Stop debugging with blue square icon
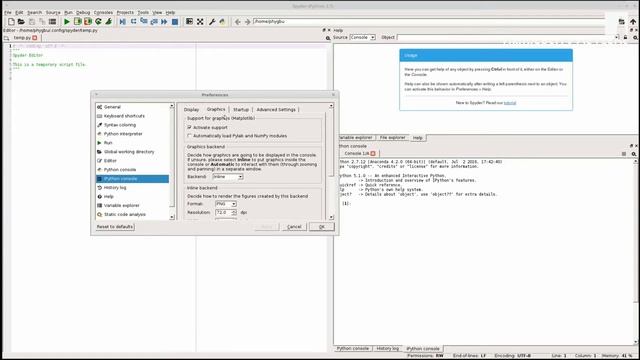Image resolution: width=640 pixels, height=360 pixels. pos(175,22)
